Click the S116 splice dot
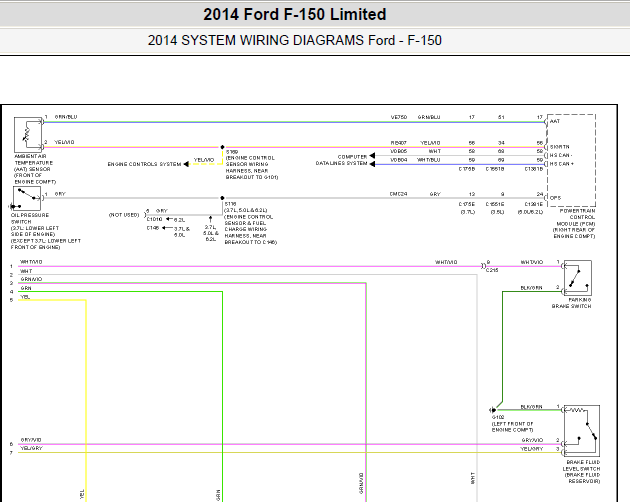This screenshot has width=630, height=502. 222,198
